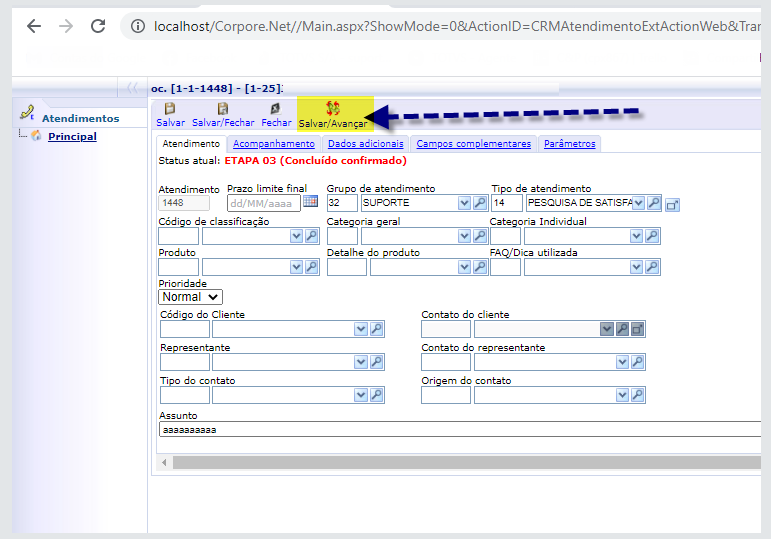Expand Código de classificação dropdown arrow
This screenshot has width=771, height=539.
click(296, 236)
